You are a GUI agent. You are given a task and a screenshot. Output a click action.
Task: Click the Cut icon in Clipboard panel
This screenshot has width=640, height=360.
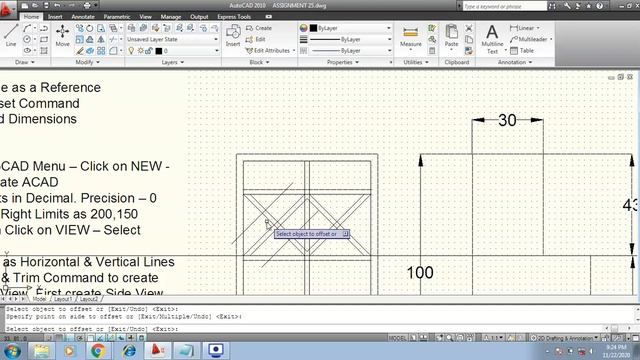point(469,28)
